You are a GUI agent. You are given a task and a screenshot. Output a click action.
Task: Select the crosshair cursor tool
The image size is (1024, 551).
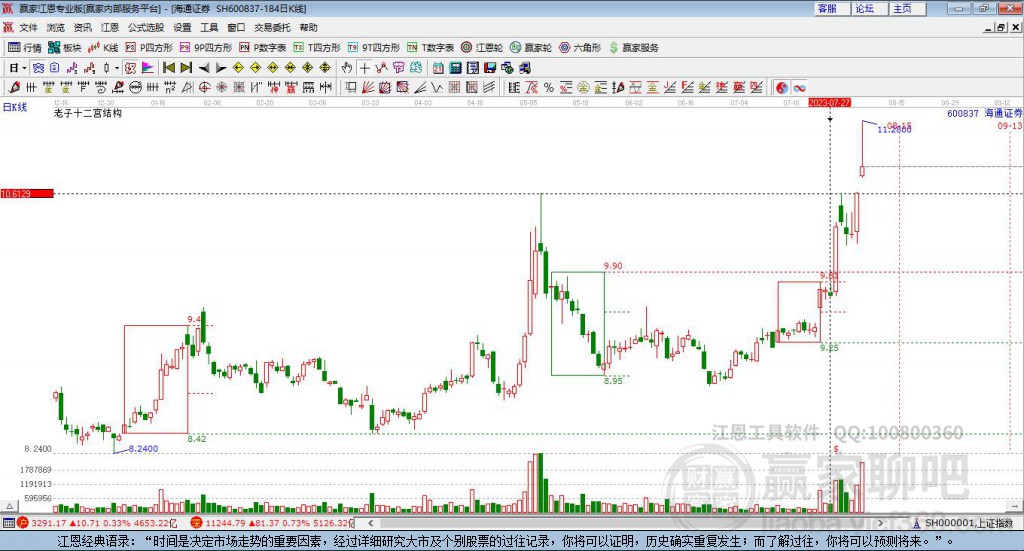[x=364, y=68]
